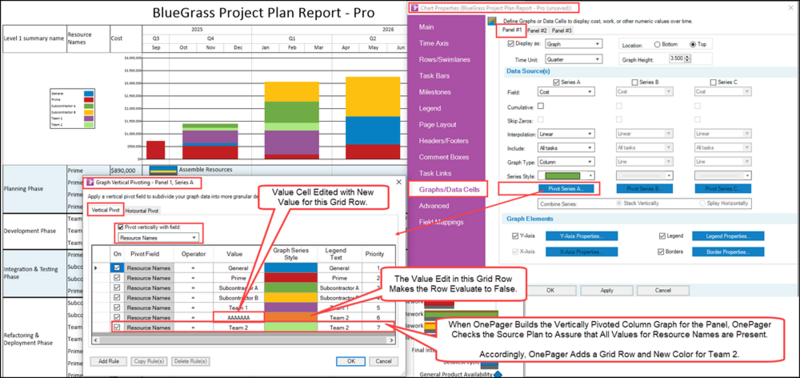Enable the Series C checkbox
The image size is (800, 378).
click(713, 82)
